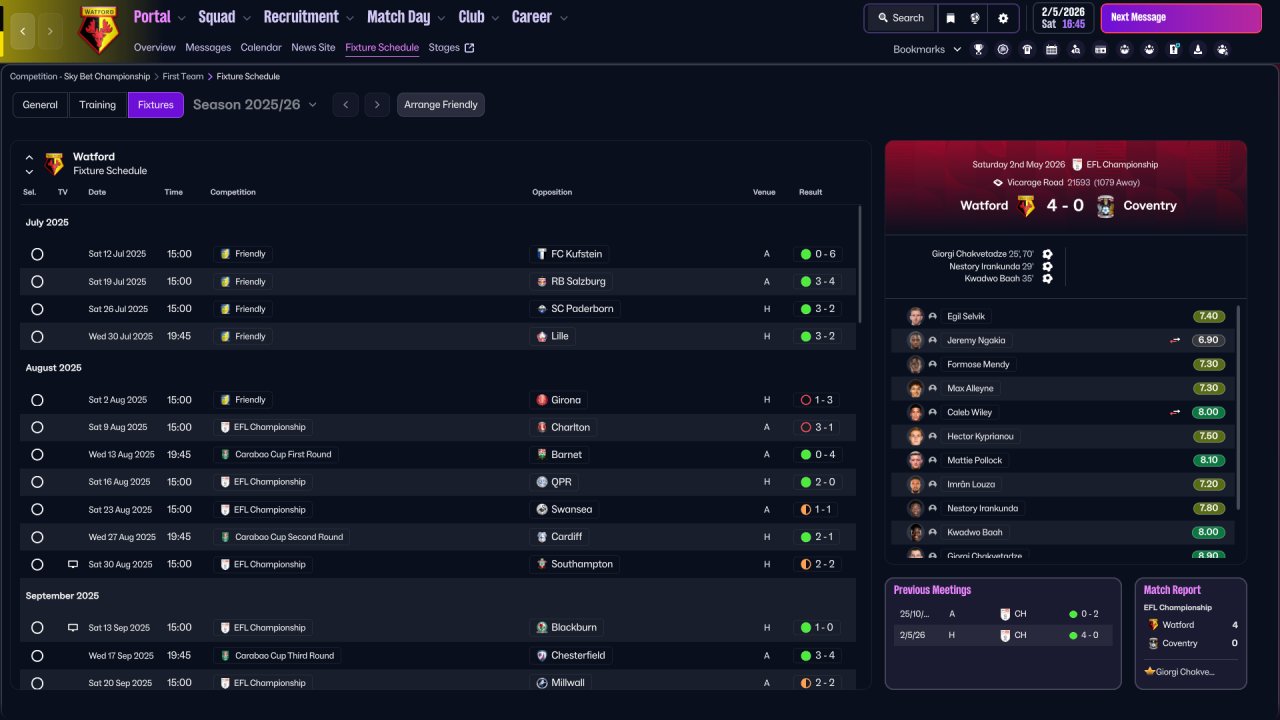Screen dimensions: 1280x720
Task: Switch to the News Site tab
Action: coord(313,48)
